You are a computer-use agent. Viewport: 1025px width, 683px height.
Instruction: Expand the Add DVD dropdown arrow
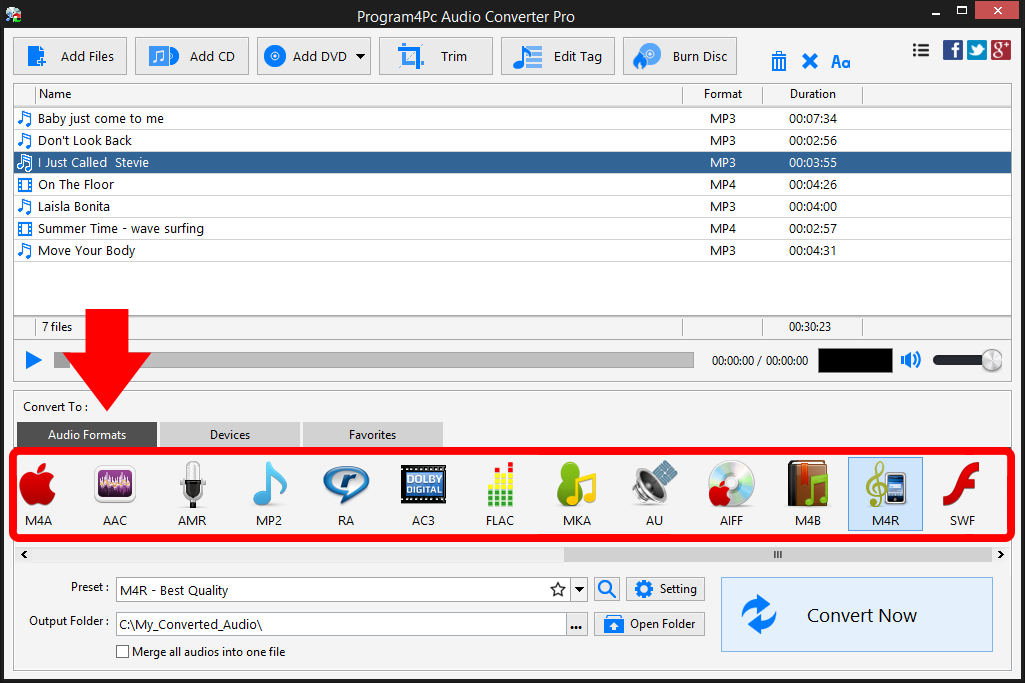click(x=360, y=57)
